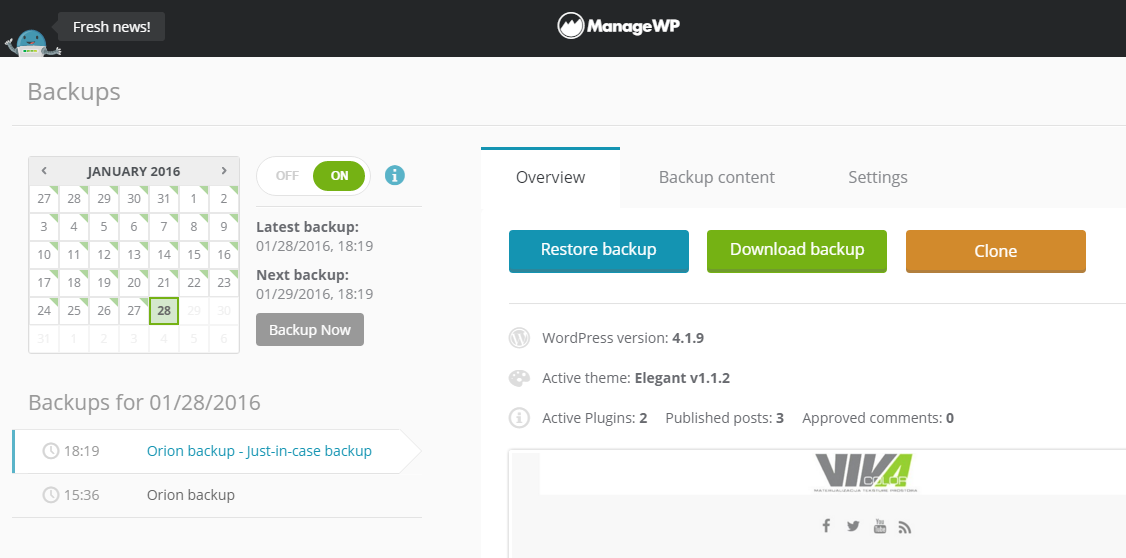1126x558 pixels.
Task: Click the RSS feed icon in preview
Action: pos(904,526)
